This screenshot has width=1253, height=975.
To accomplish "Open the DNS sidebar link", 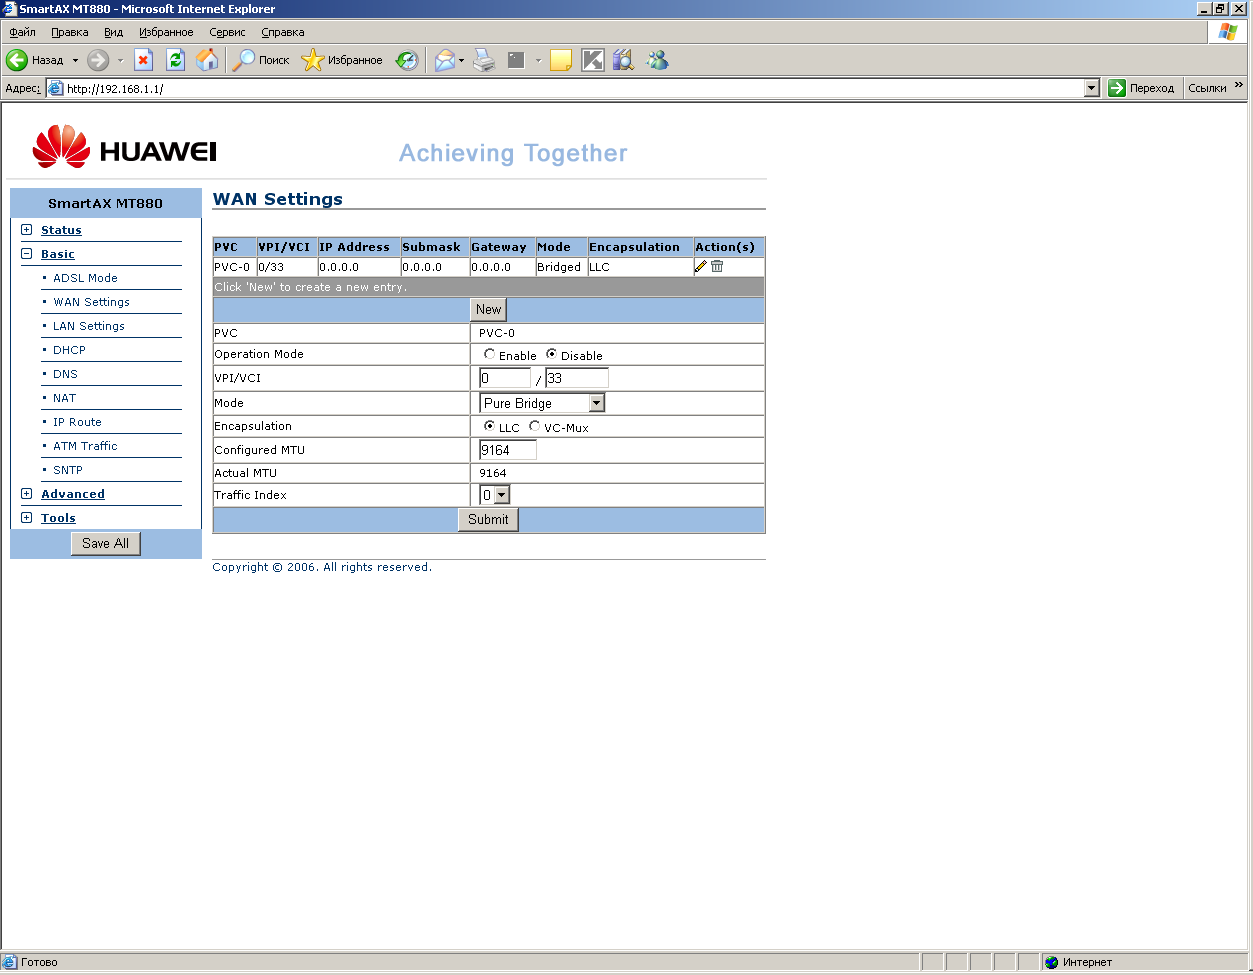I will [65, 374].
